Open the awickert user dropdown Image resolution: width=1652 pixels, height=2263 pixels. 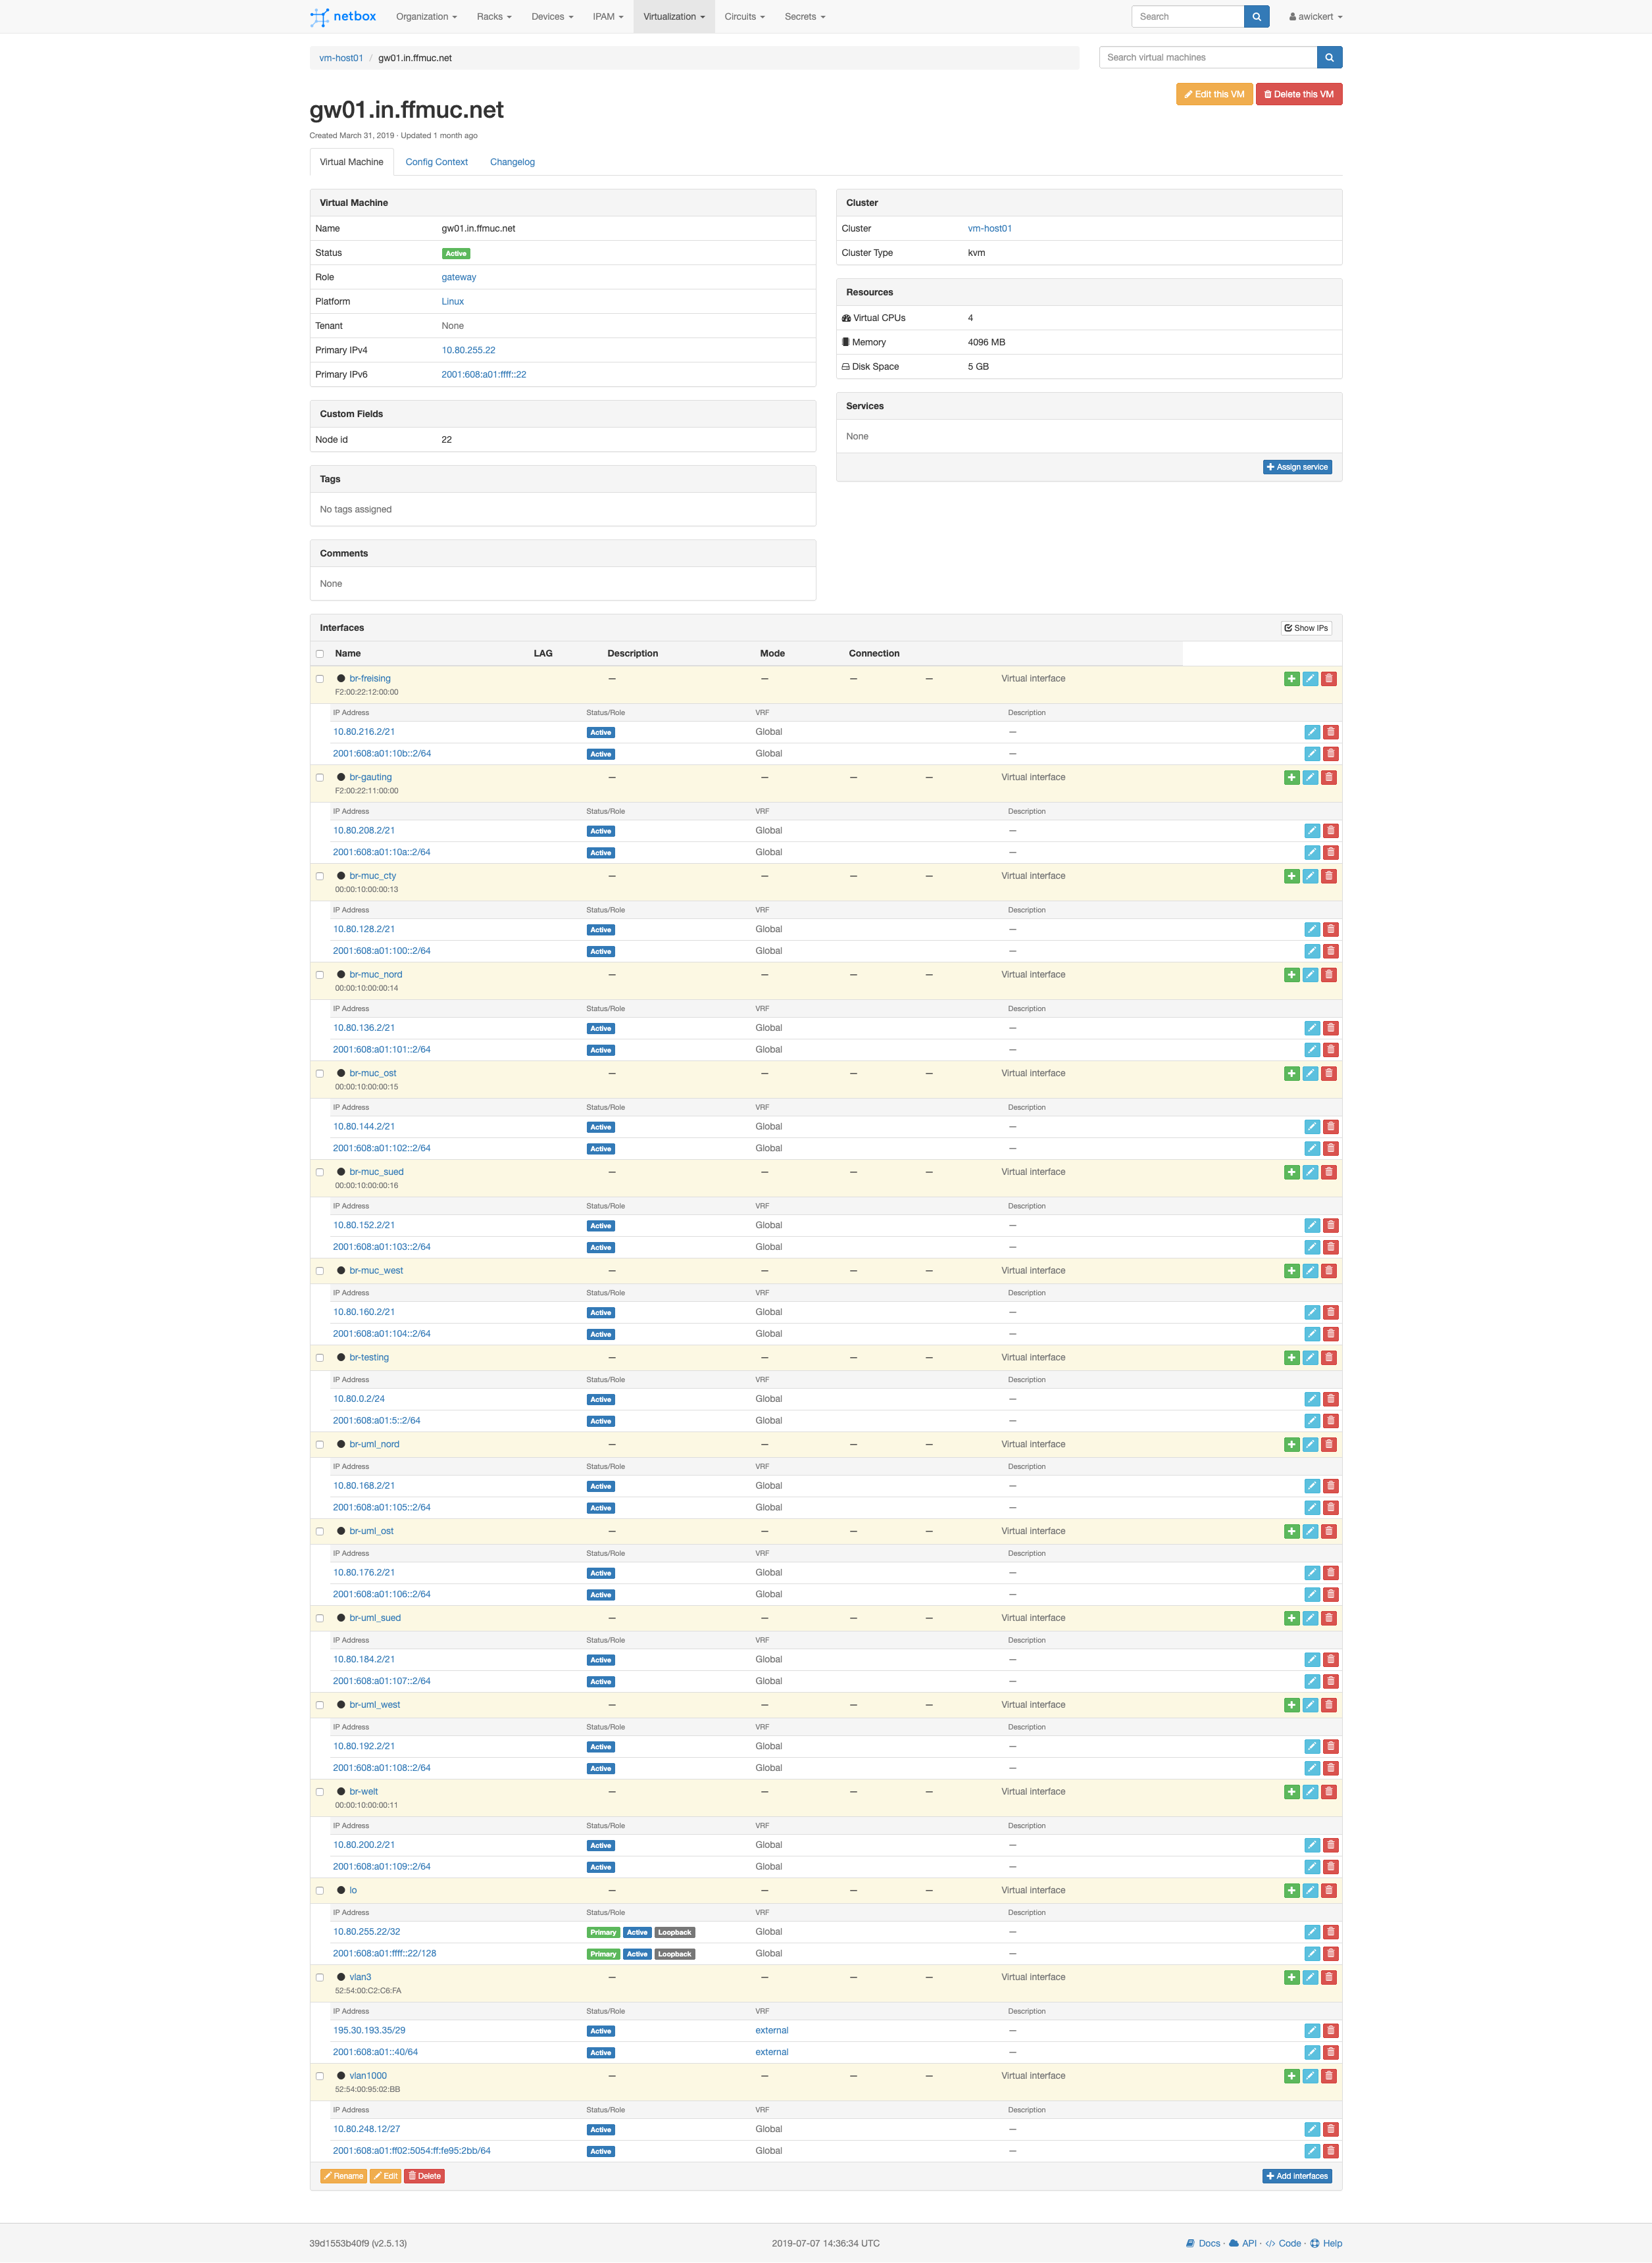coord(1315,17)
